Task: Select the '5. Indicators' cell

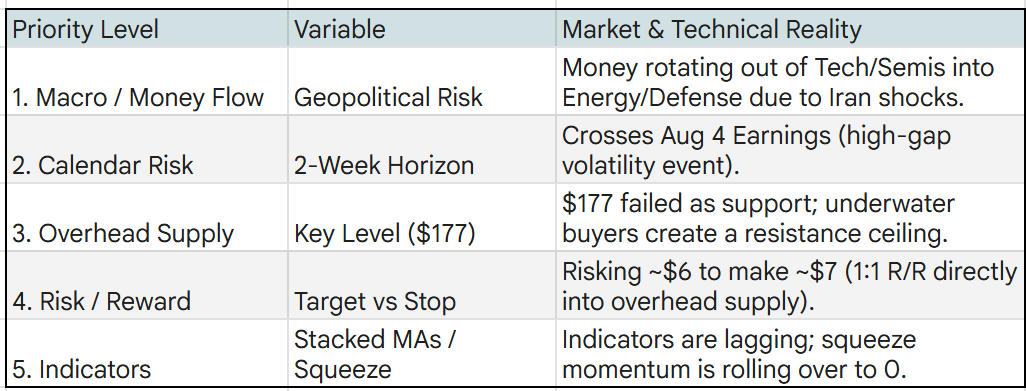Action: (x=147, y=353)
